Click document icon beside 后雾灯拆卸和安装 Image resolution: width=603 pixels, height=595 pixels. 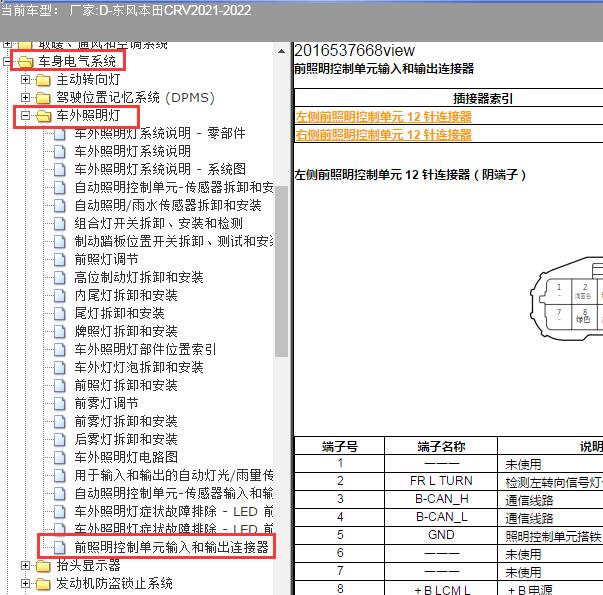60,440
